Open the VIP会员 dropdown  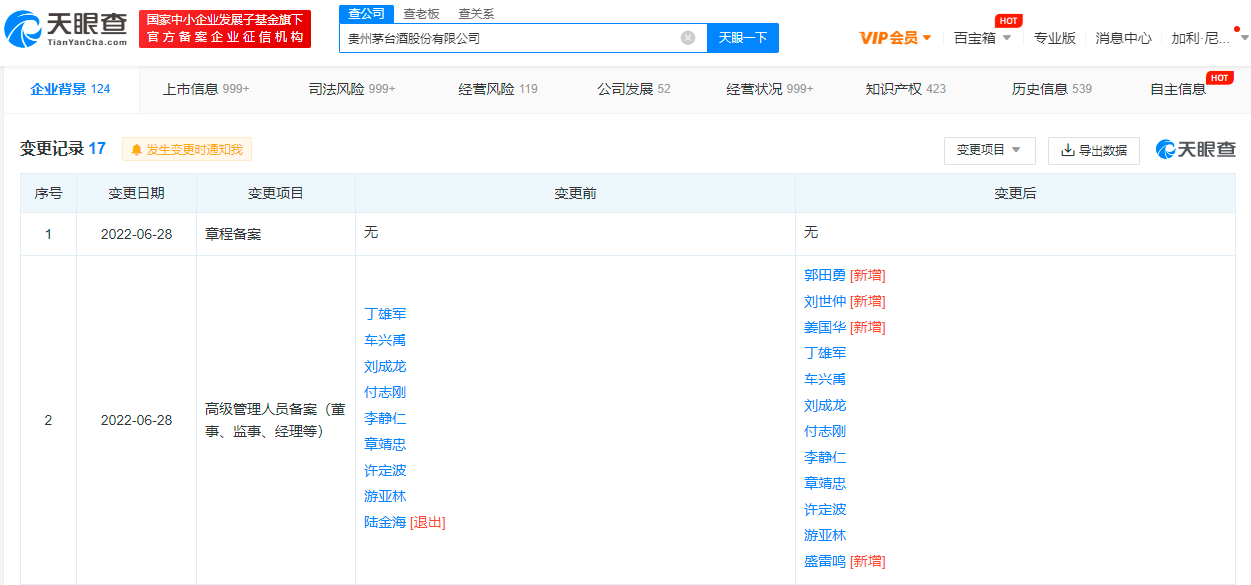tap(896, 38)
